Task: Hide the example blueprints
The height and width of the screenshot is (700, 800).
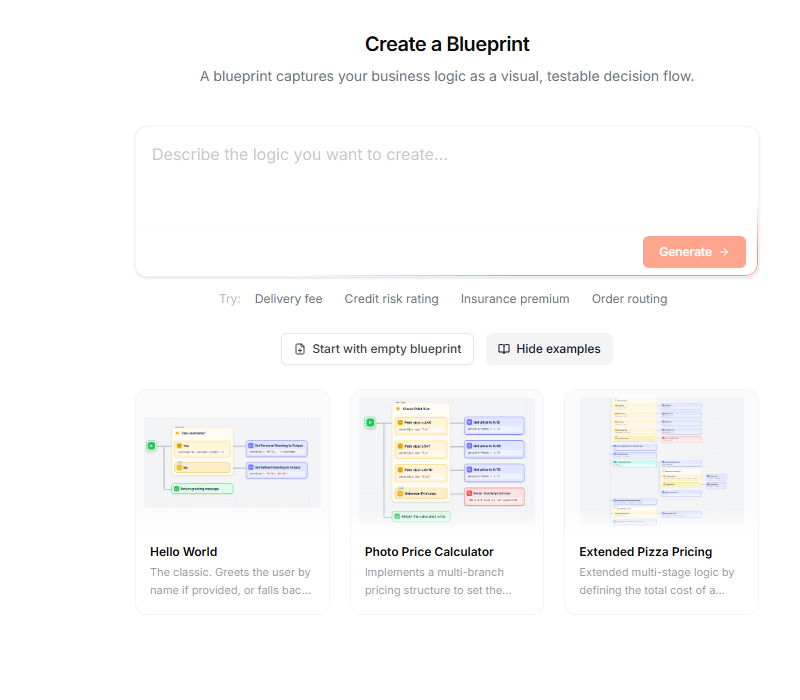Action: 549,349
